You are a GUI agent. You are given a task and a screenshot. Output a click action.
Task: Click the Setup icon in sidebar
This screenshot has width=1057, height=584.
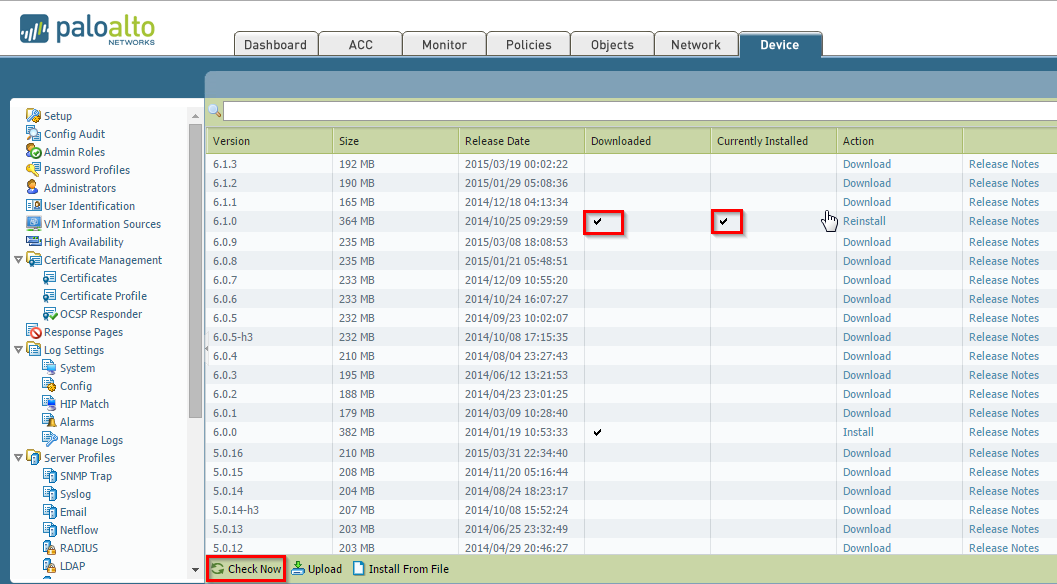coord(33,116)
